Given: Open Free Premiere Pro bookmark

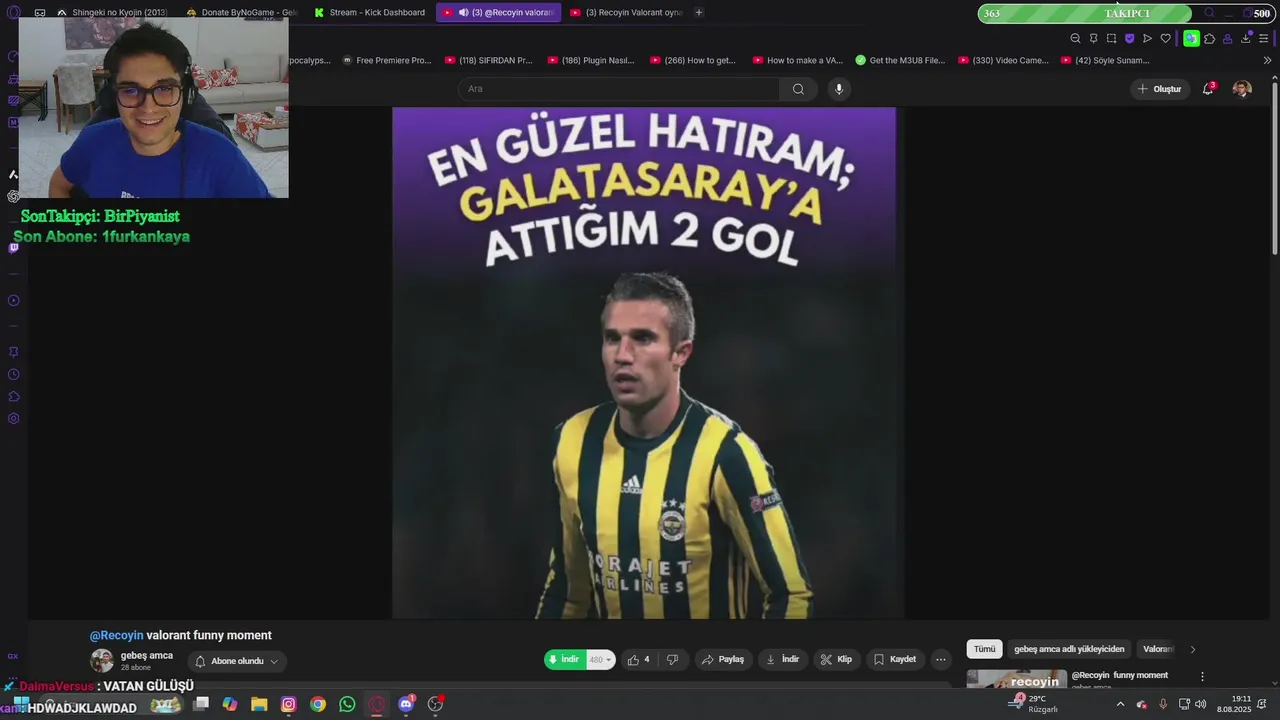Looking at the screenshot, I should pos(386,60).
